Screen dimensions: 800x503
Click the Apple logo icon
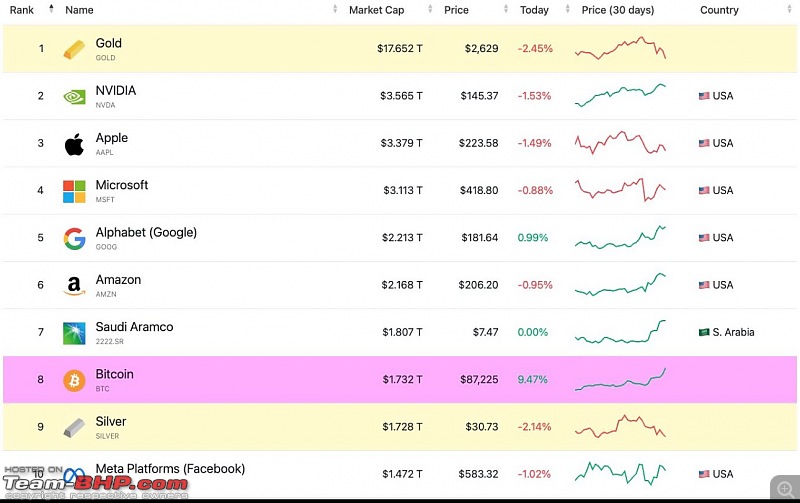[x=74, y=144]
